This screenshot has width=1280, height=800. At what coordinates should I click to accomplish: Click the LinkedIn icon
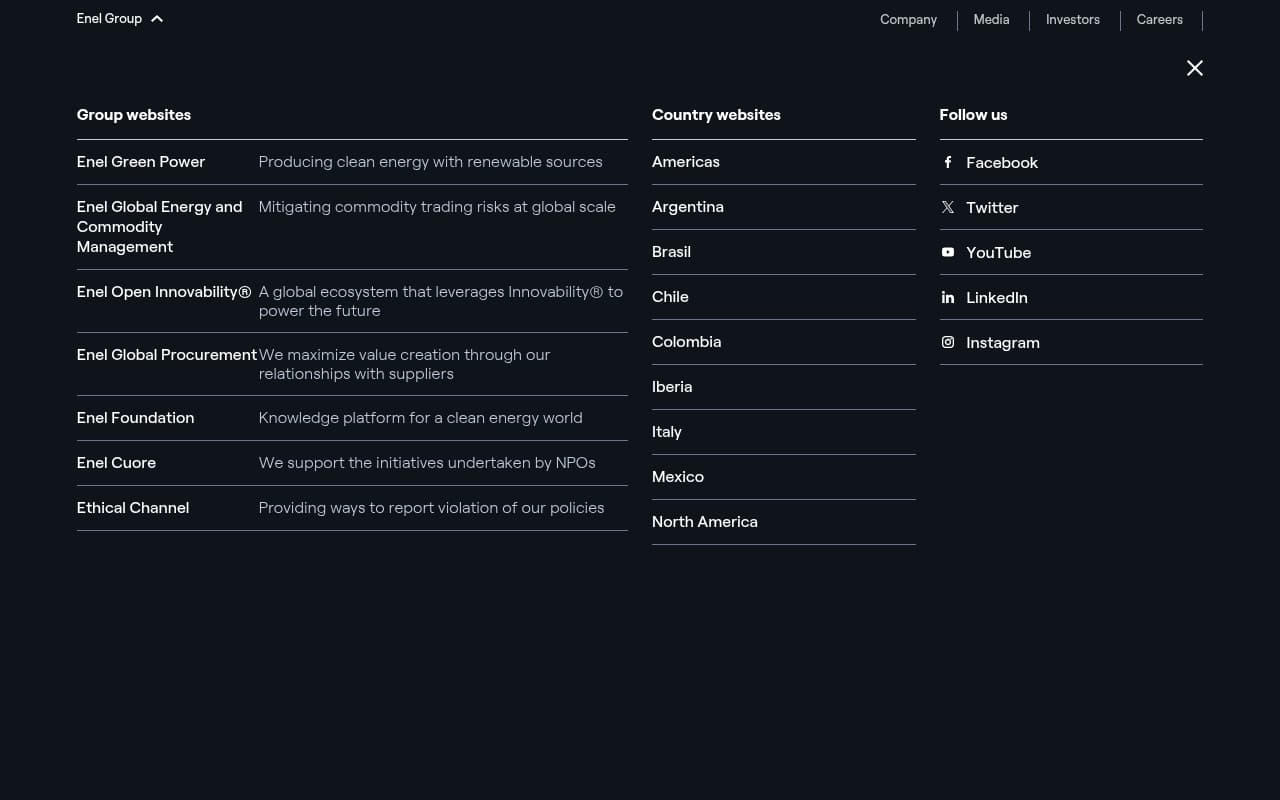point(948,297)
